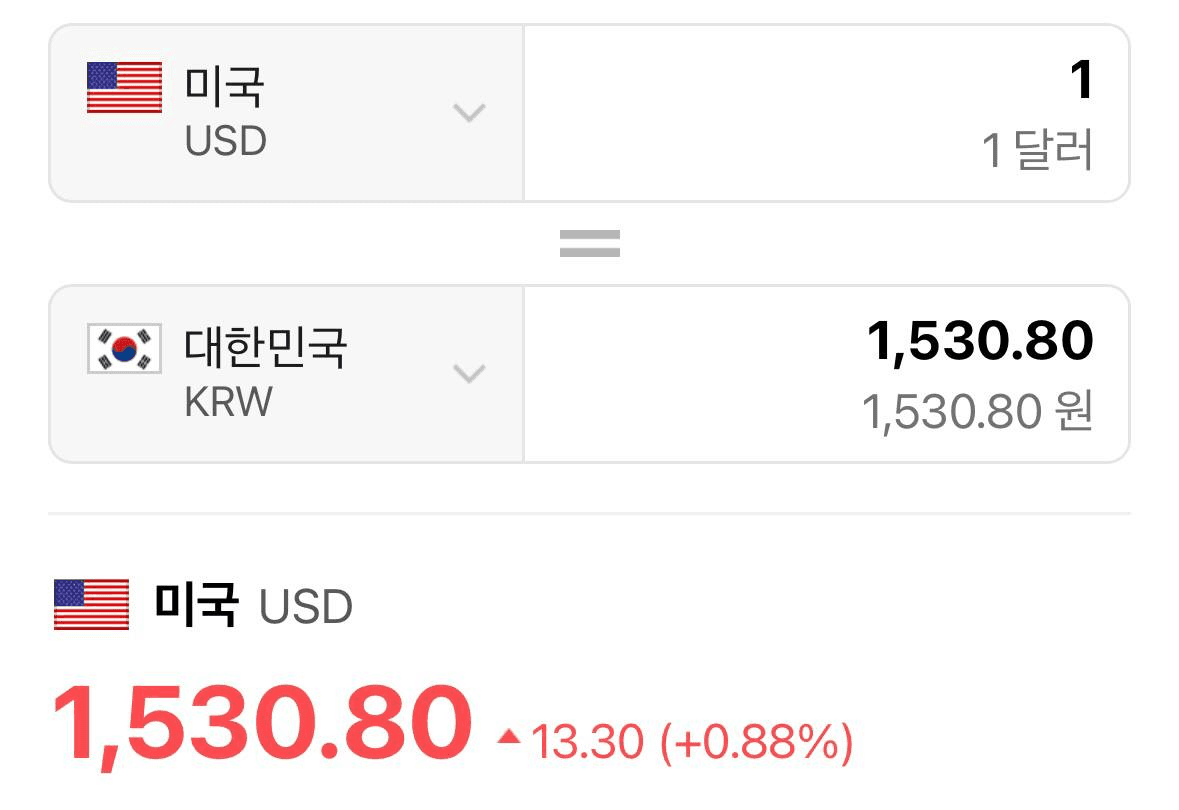Viewport: 1179px width, 810px height.
Task: Click the US flag beside the exchange rate heading
Action: (91, 605)
